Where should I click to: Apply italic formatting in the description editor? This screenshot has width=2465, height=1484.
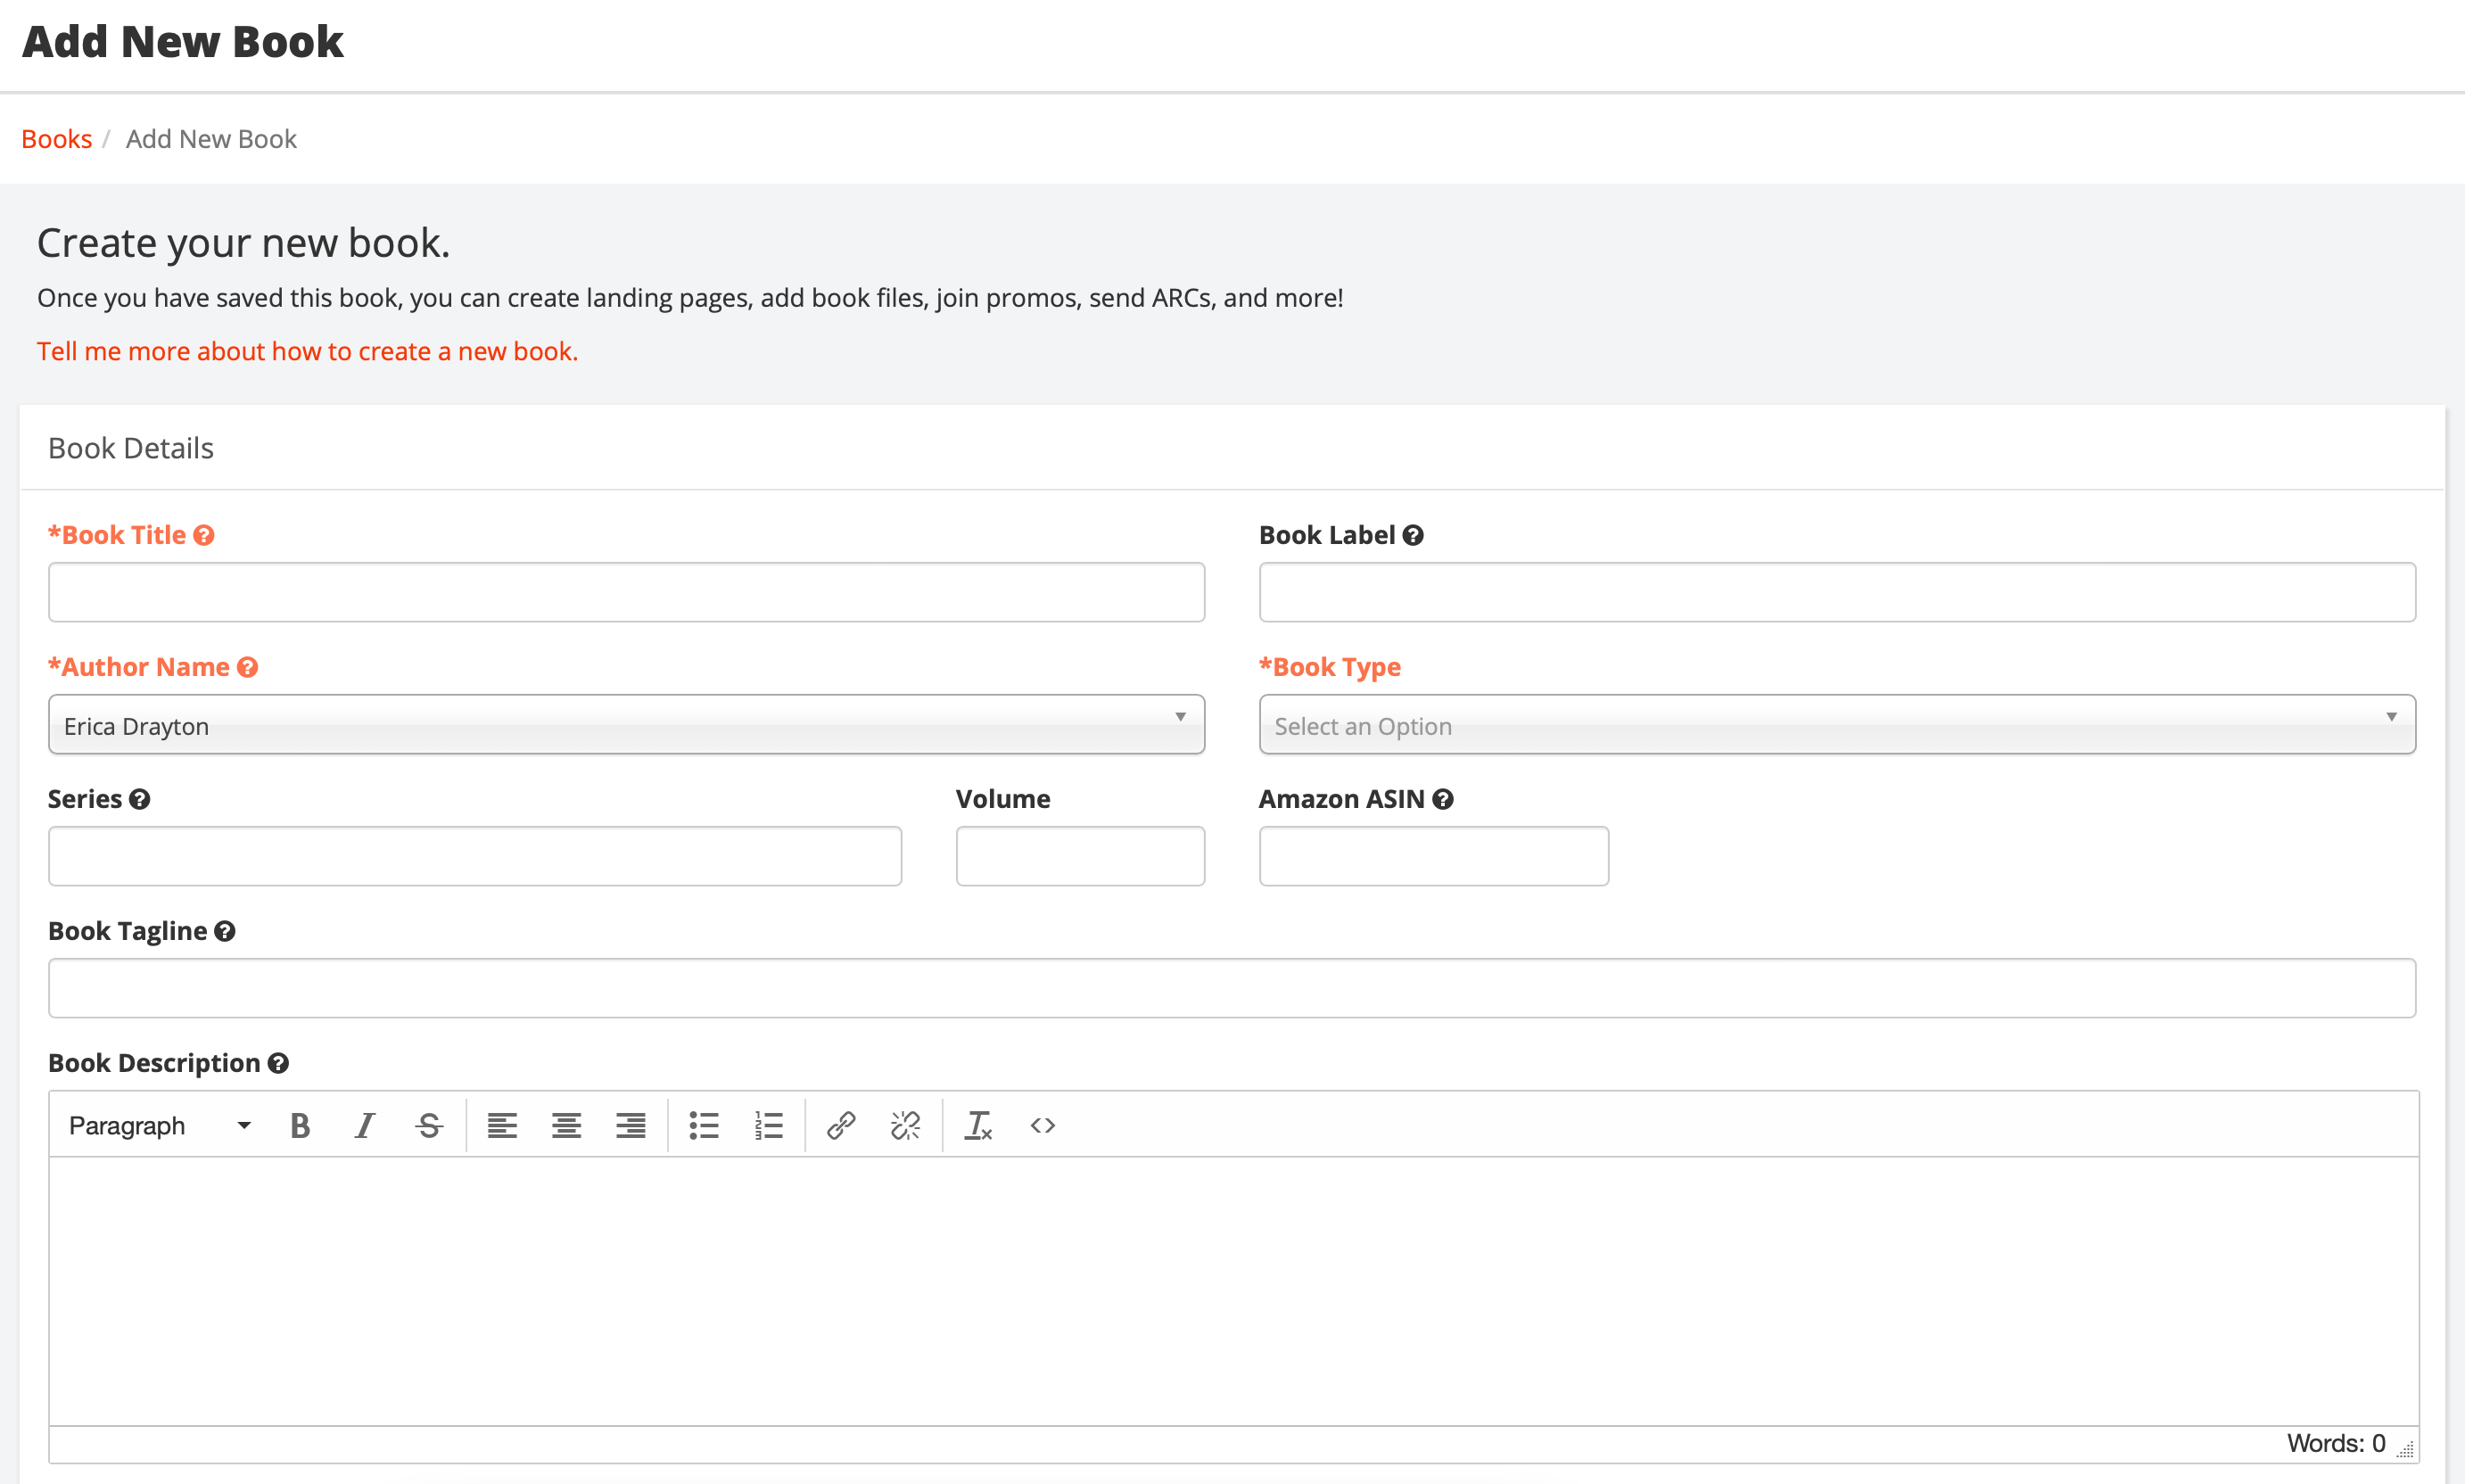coord(363,1124)
